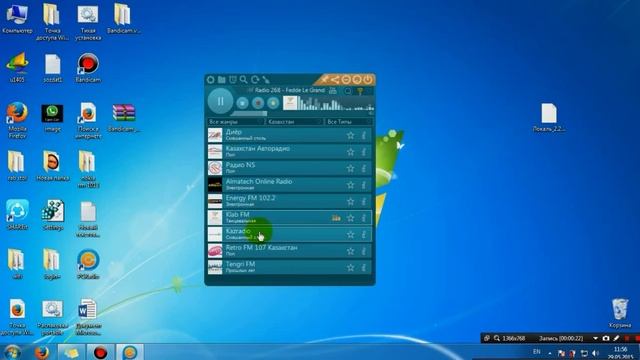Toggle favorite star for Радио NS
Viewport: 640px width, 360px height.
pos(351,168)
